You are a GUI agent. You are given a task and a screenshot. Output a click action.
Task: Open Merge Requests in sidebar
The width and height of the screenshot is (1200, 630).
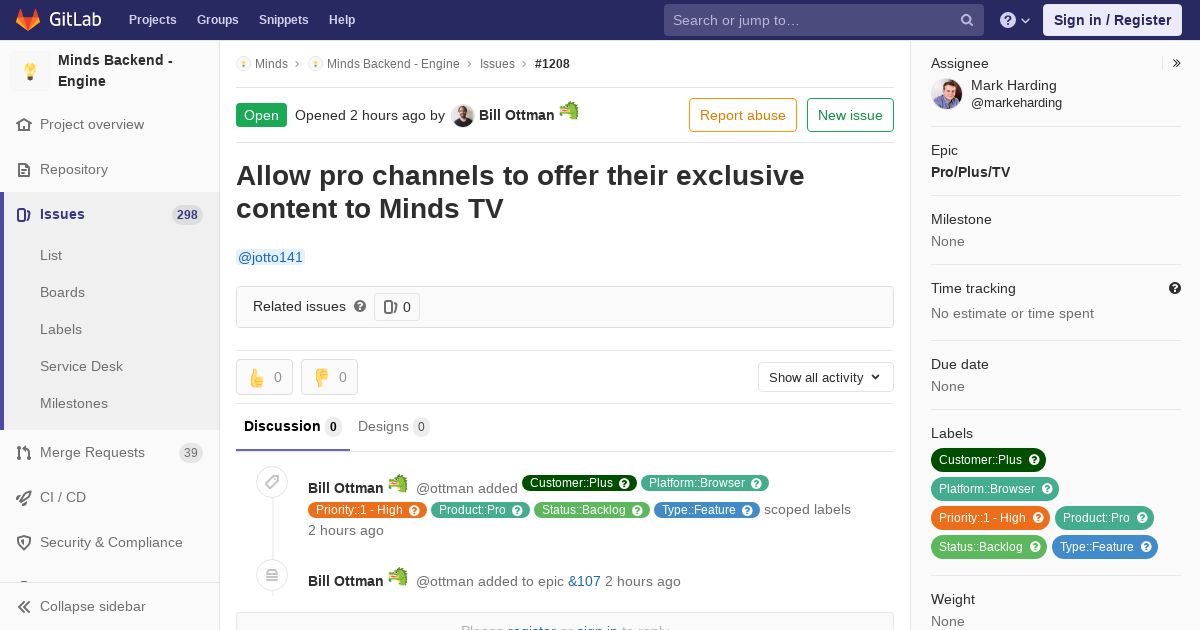pos(92,452)
